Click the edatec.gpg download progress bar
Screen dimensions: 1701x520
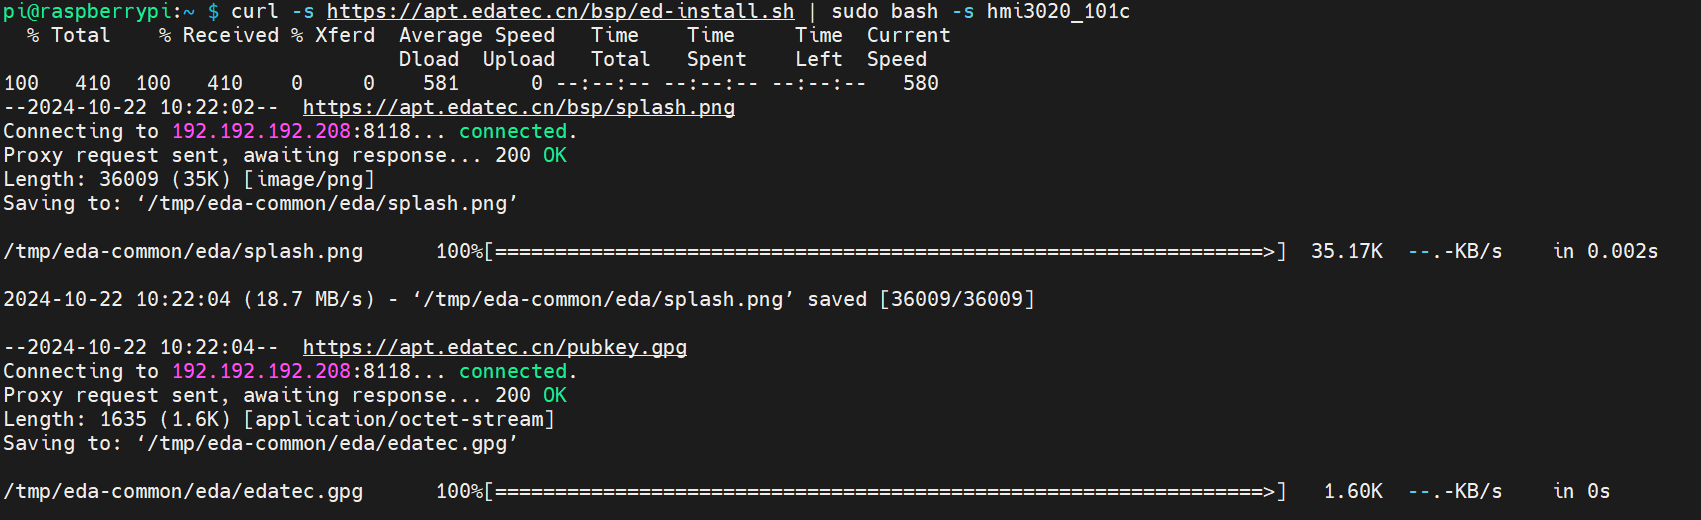tap(885, 492)
